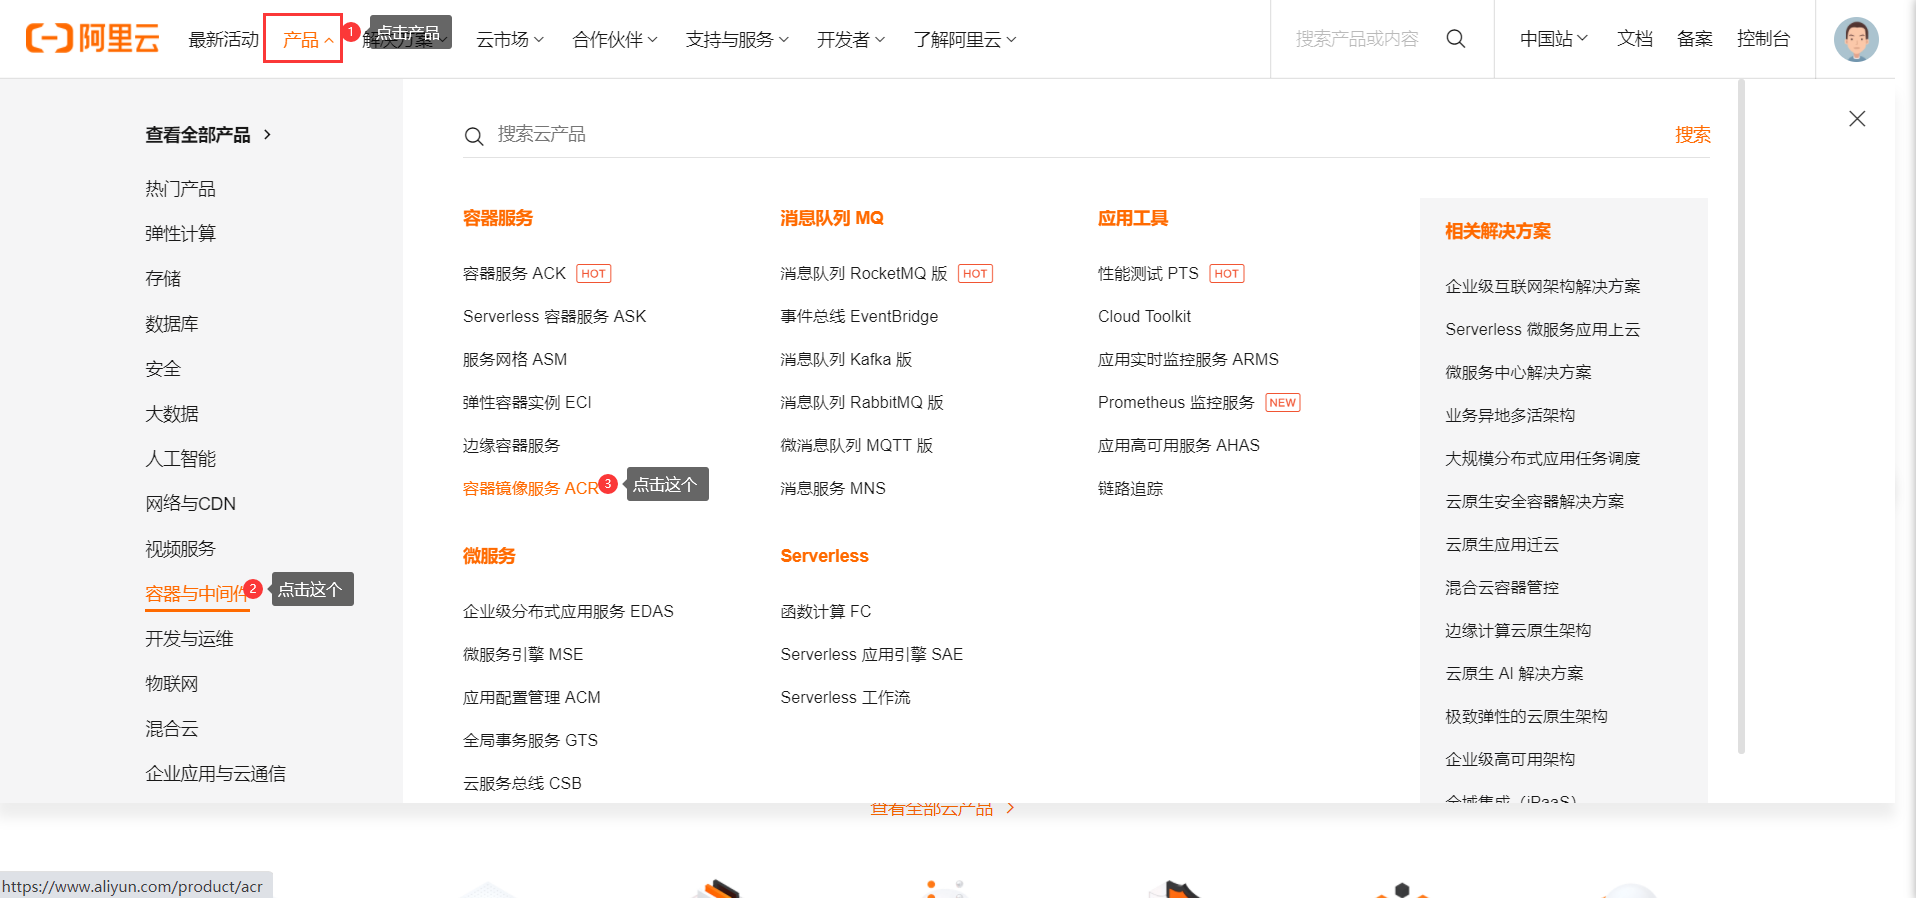
Task: Select the 开发与运维 category
Action: 189,638
